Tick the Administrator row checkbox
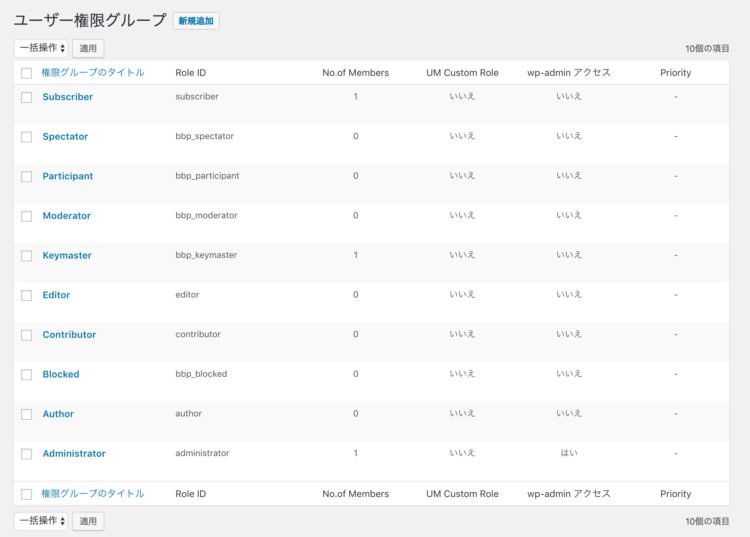This screenshot has width=750, height=537. 27,454
